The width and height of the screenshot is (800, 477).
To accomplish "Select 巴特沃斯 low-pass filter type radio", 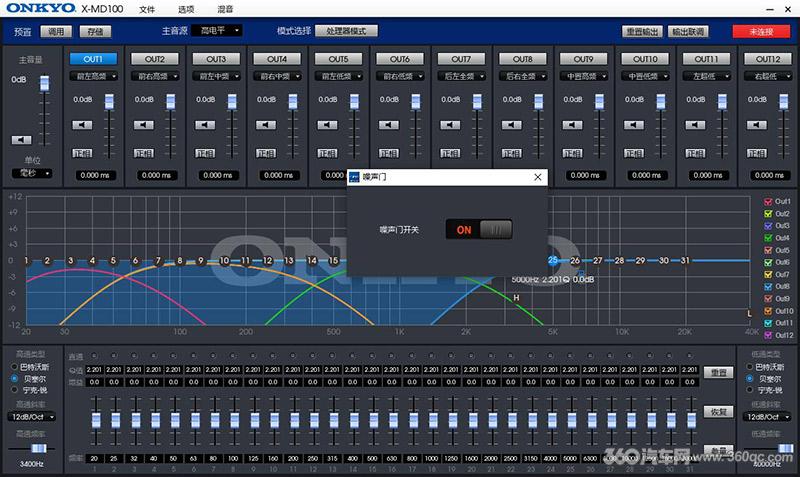I will point(749,367).
